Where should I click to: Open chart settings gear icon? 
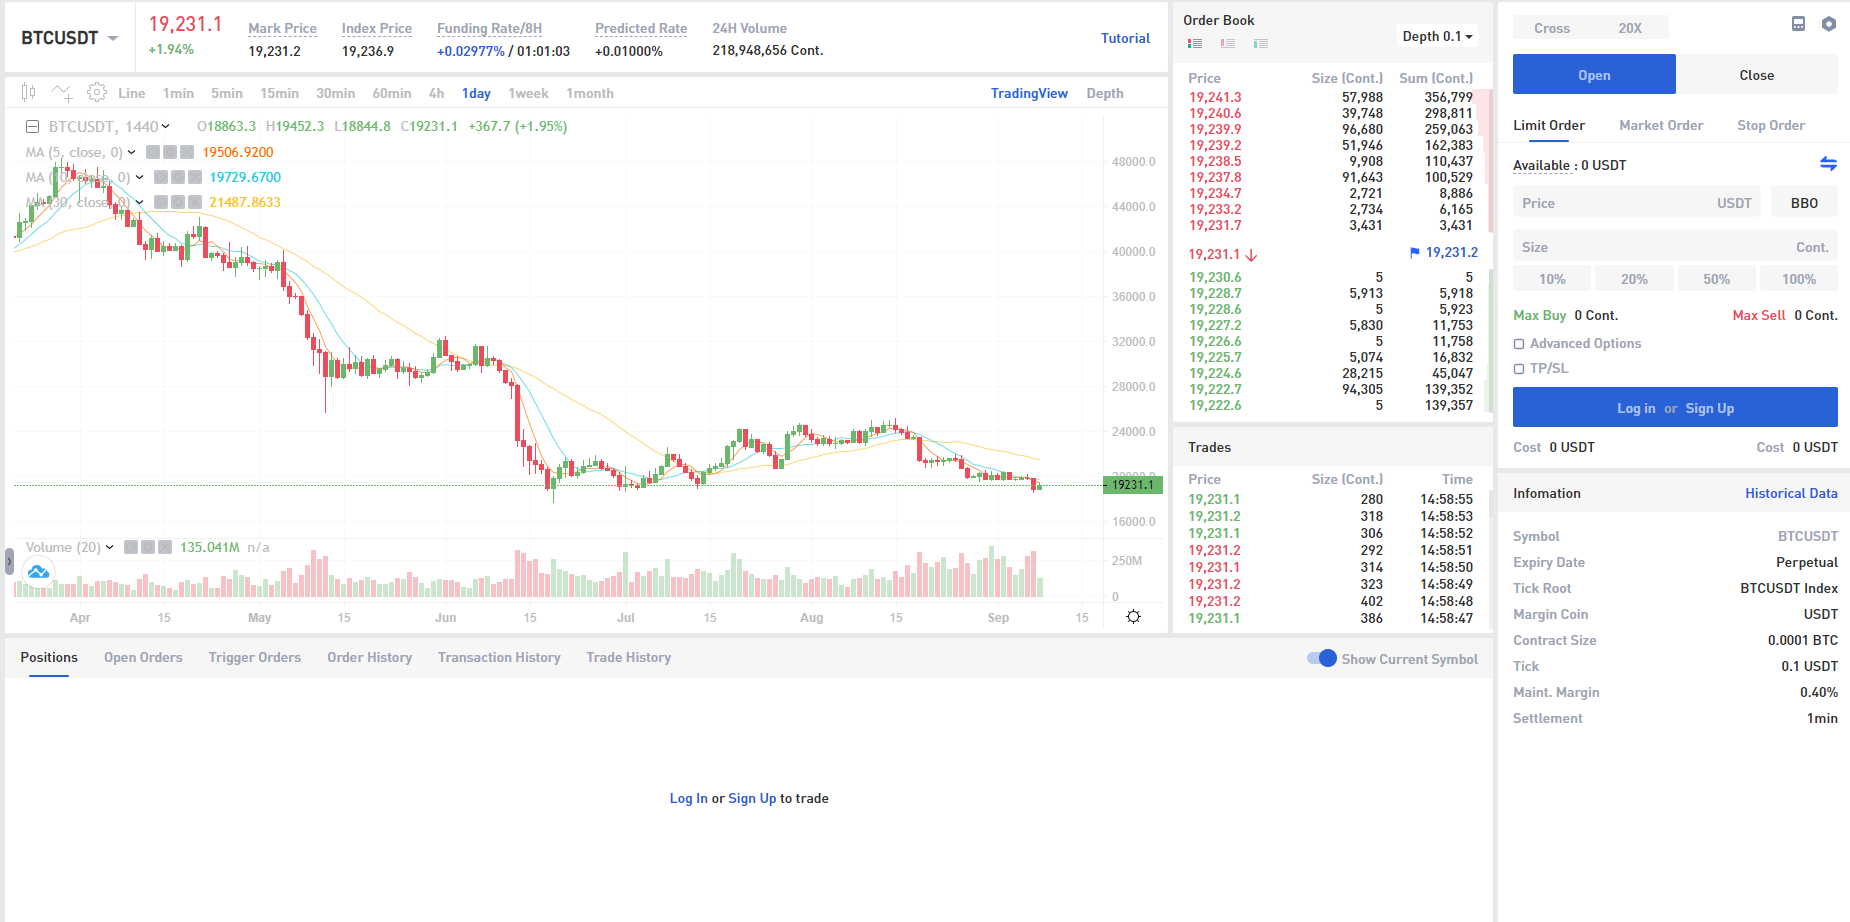(x=97, y=93)
